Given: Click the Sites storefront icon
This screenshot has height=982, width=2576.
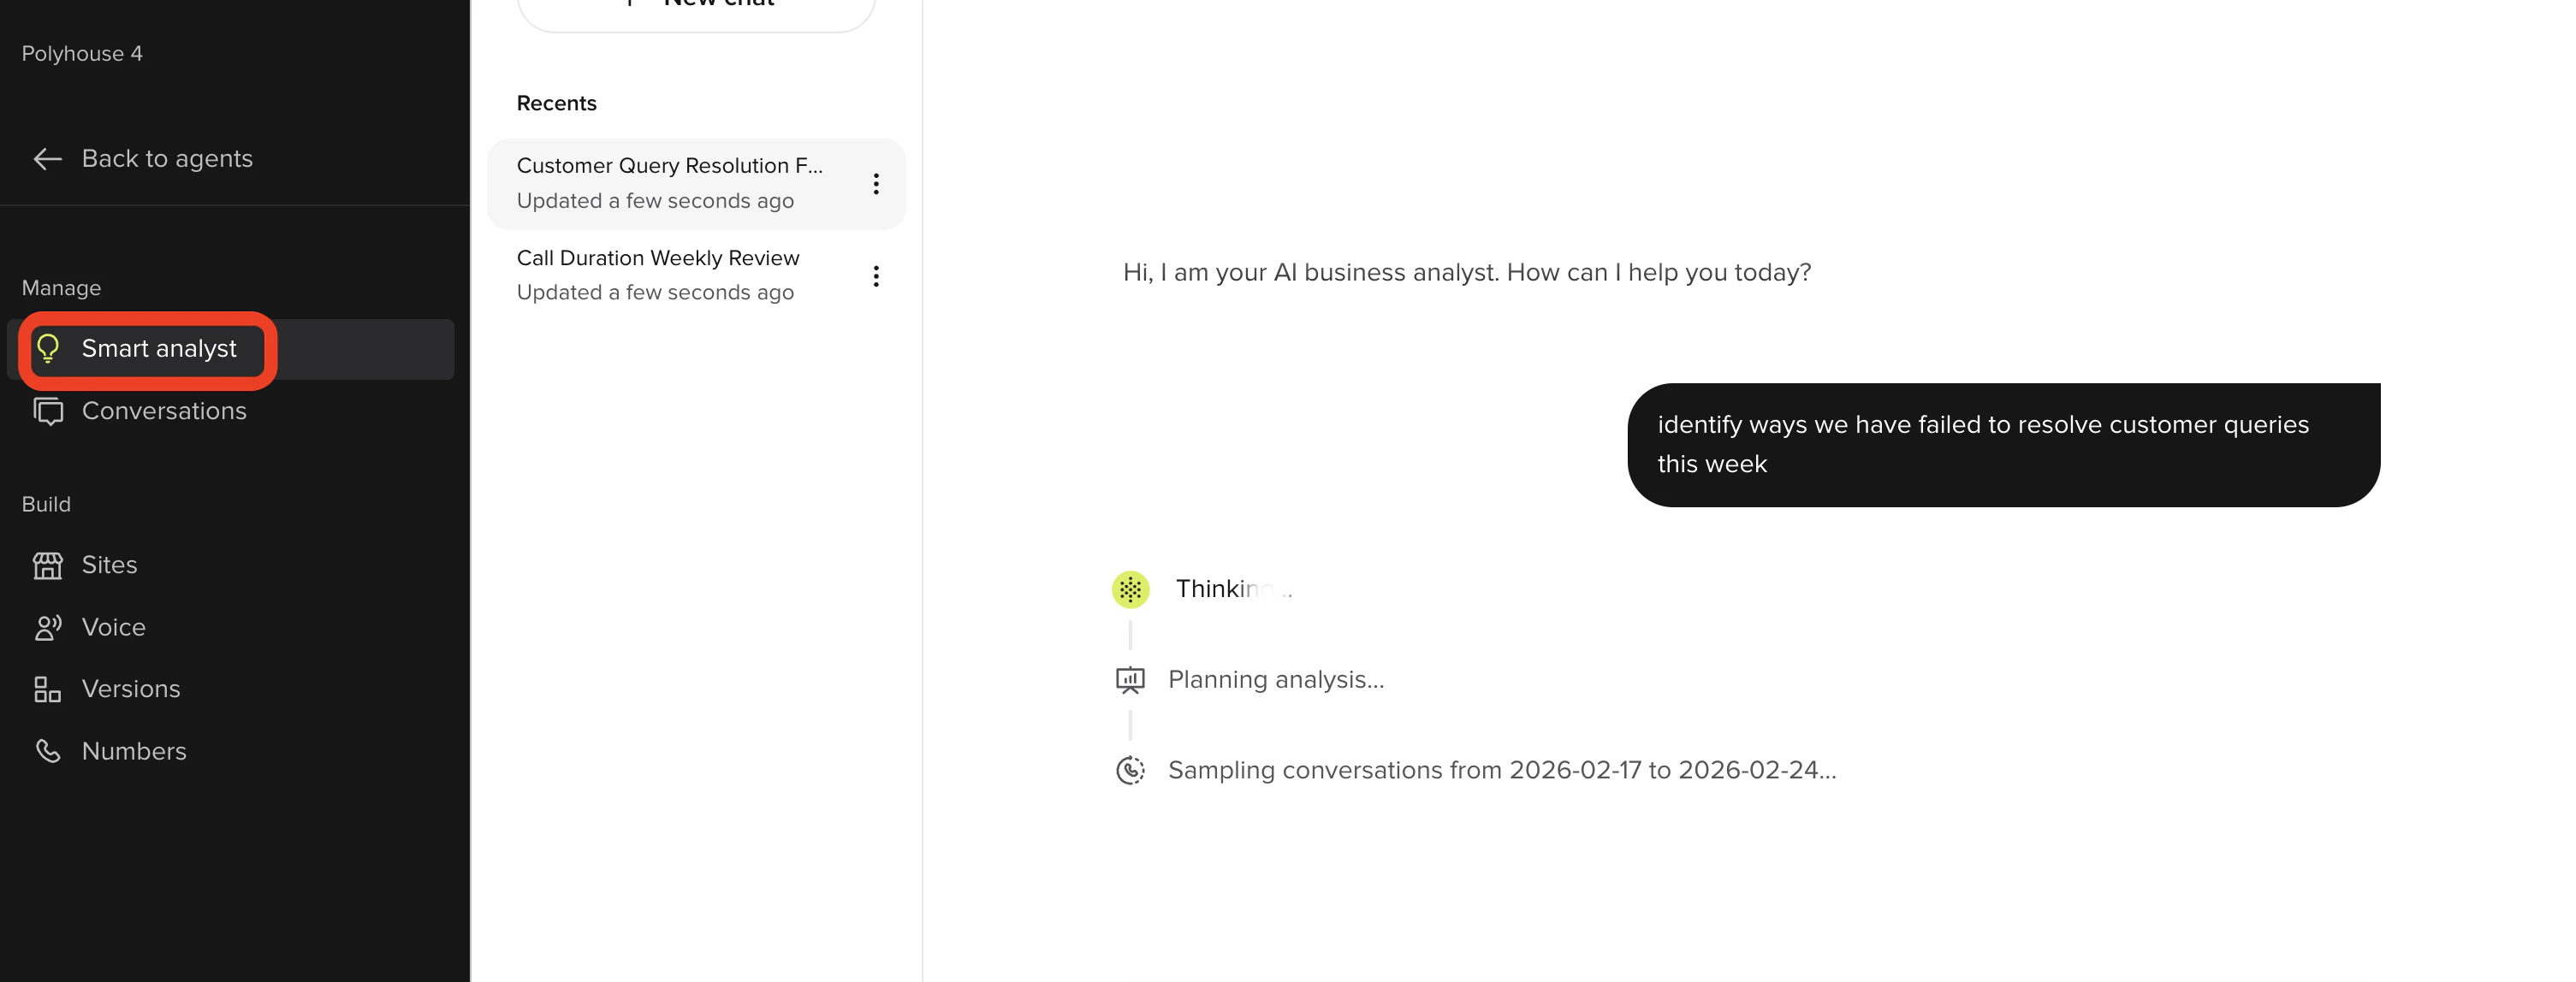Looking at the screenshot, I should coord(48,565).
